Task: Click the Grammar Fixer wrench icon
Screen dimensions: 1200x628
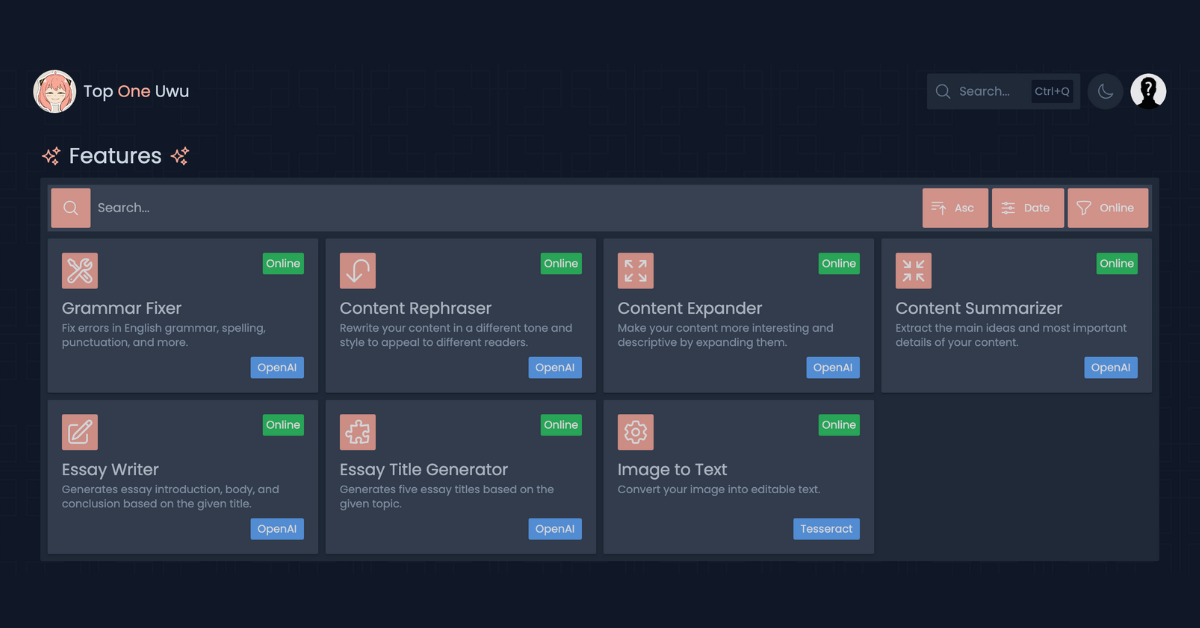Action: coord(80,270)
